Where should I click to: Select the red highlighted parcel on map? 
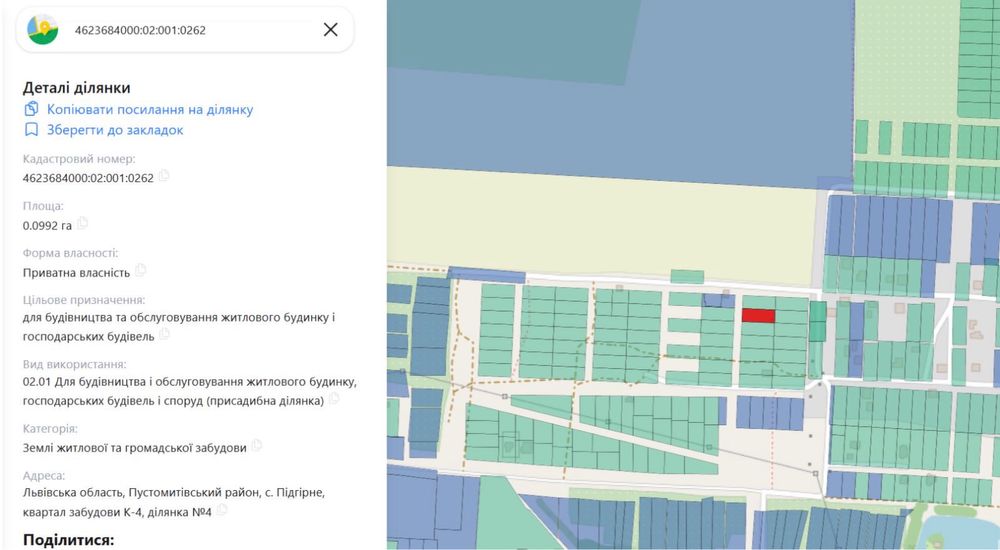point(758,316)
